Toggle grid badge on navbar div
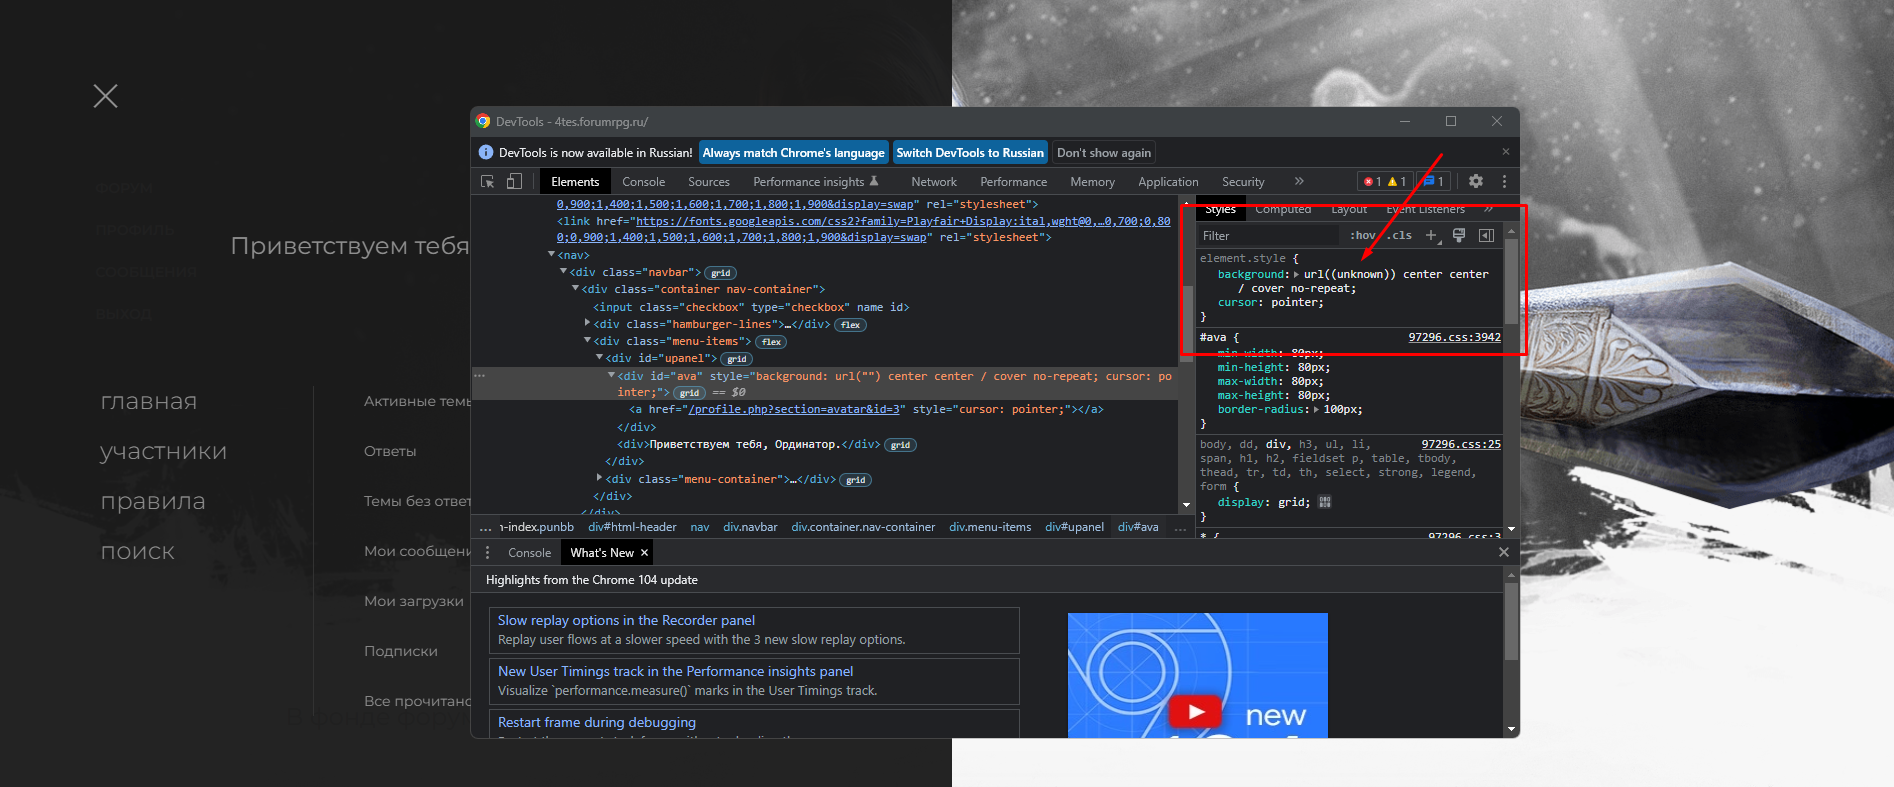This screenshot has height=787, width=1894. pyautogui.click(x=720, y=273)
